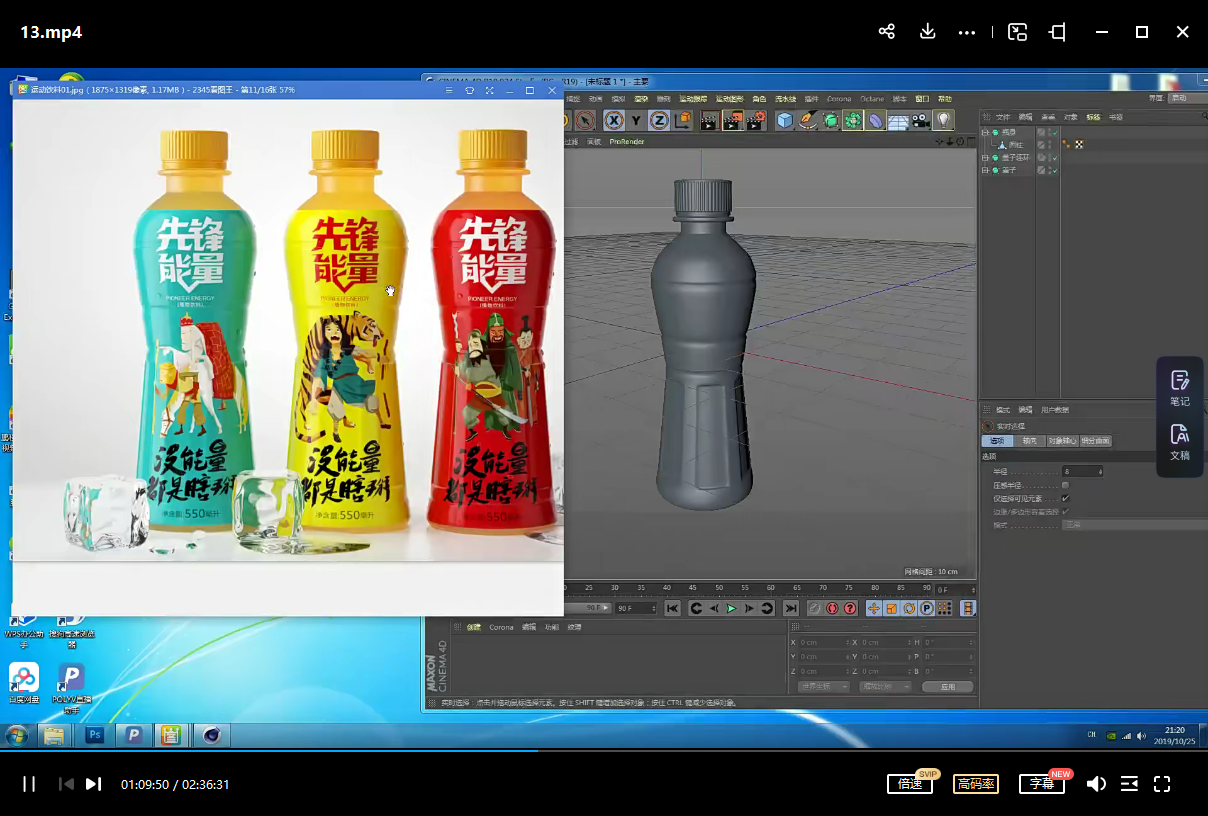Viewport: 1208px width, 816px height.
Task: Open the 文稿 AI transcript panel
Action: (1180, 442)
